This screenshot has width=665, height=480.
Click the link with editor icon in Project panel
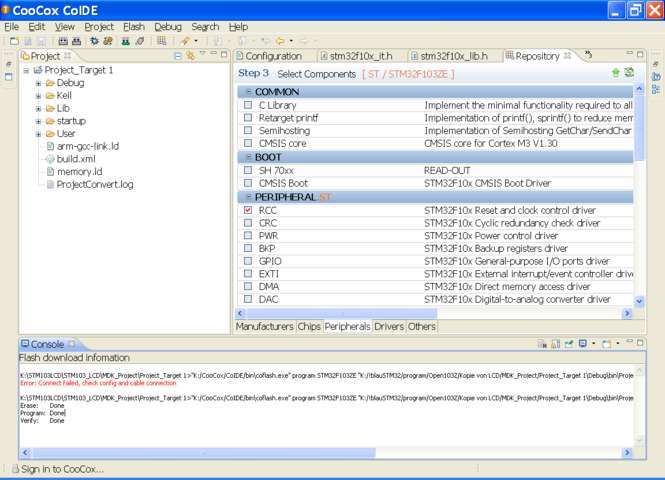coord(190,56)
